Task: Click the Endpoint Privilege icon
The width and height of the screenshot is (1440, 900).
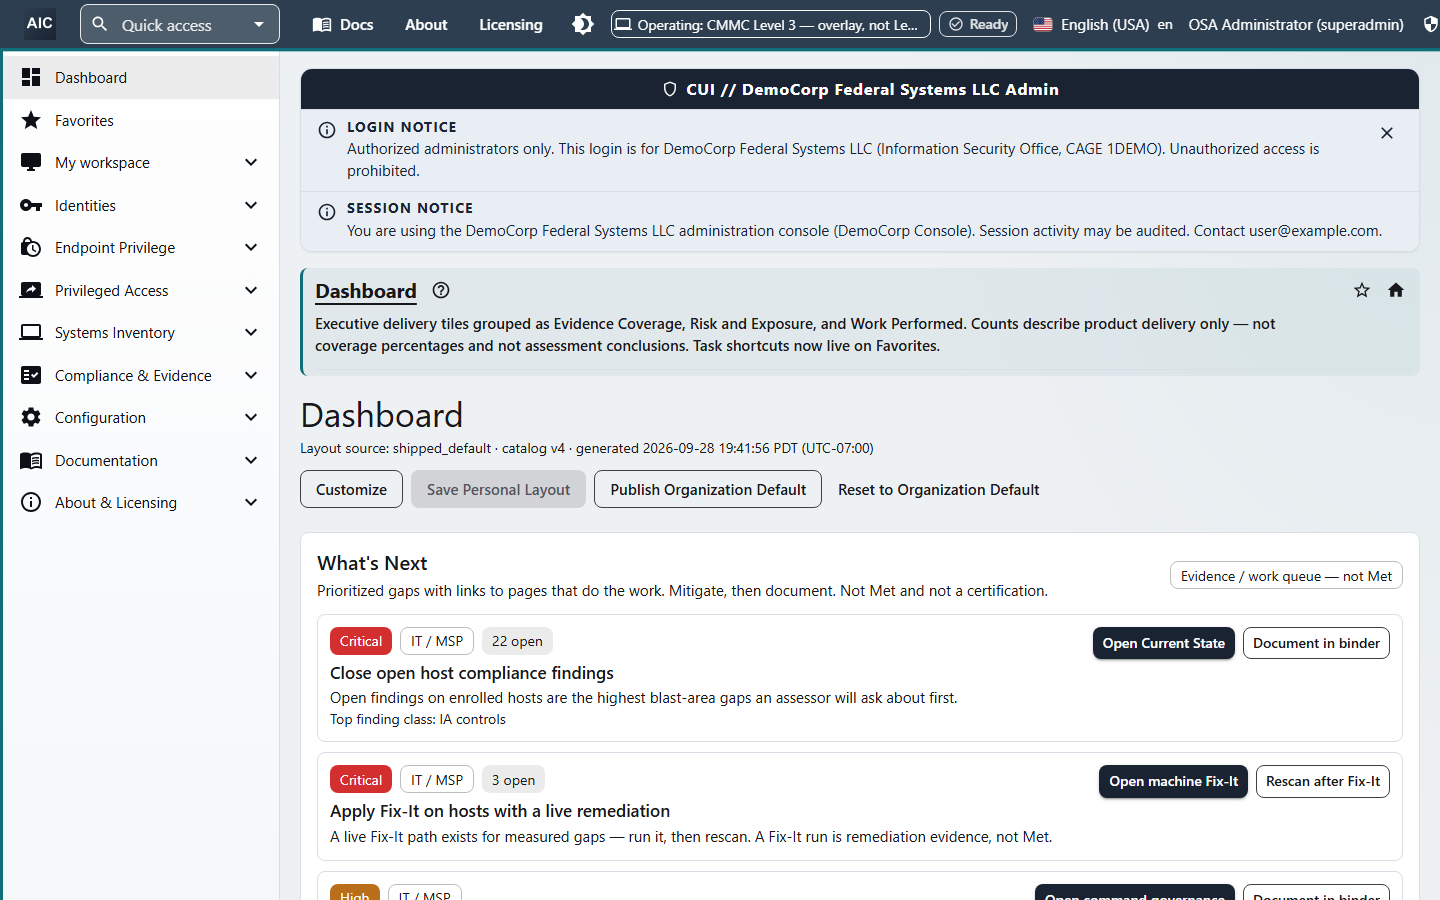Action: point(31,247)
